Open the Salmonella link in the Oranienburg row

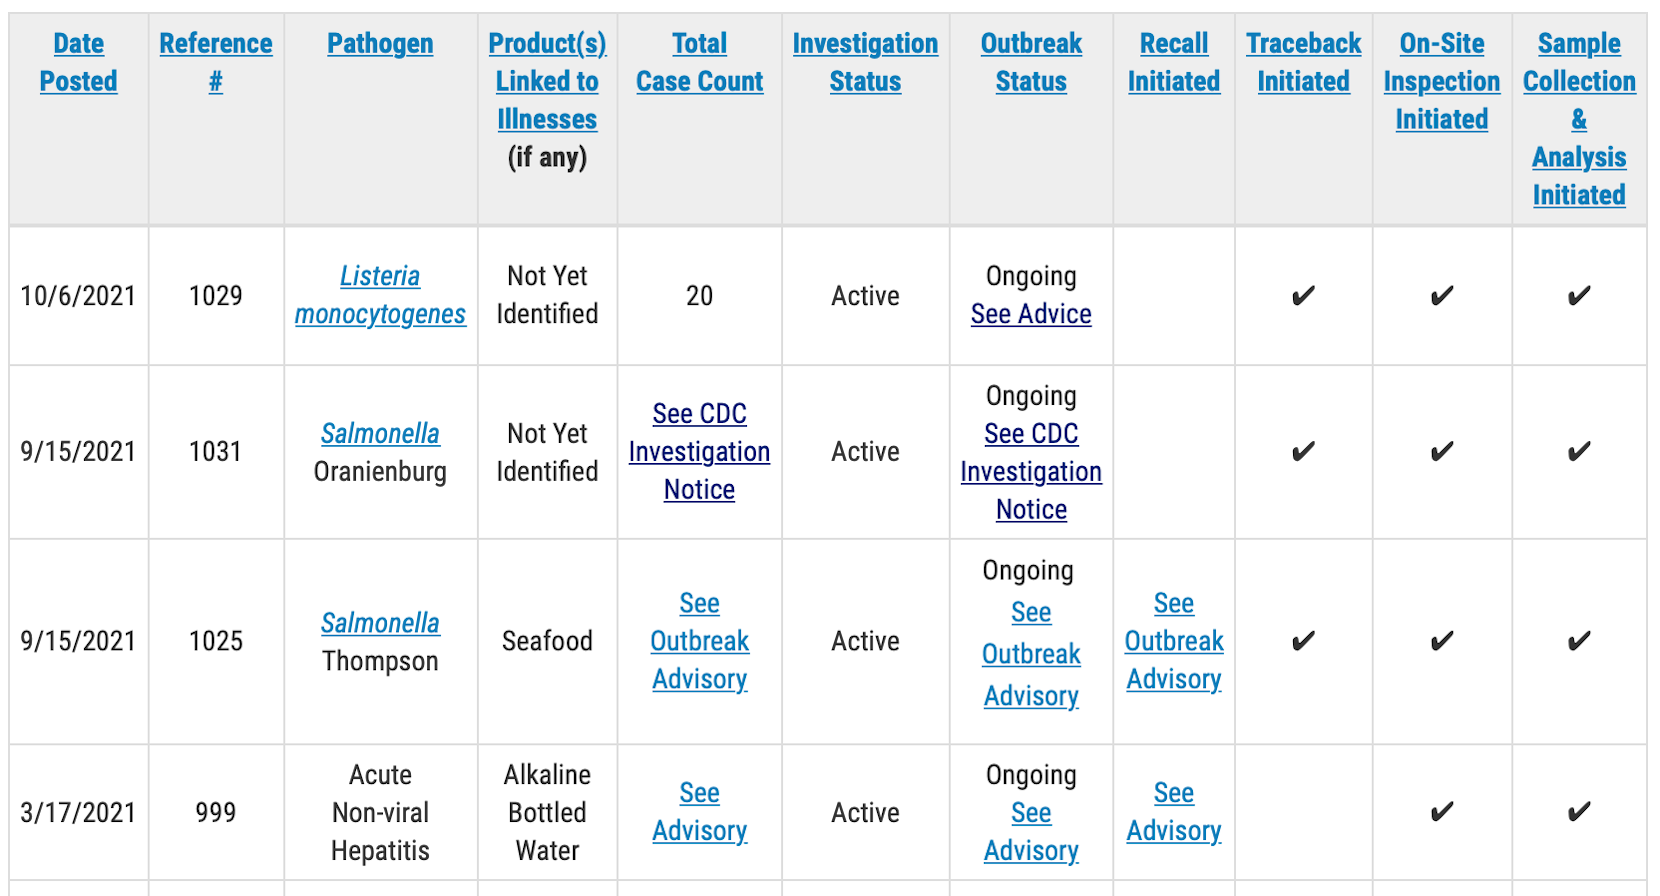(380, 434)
